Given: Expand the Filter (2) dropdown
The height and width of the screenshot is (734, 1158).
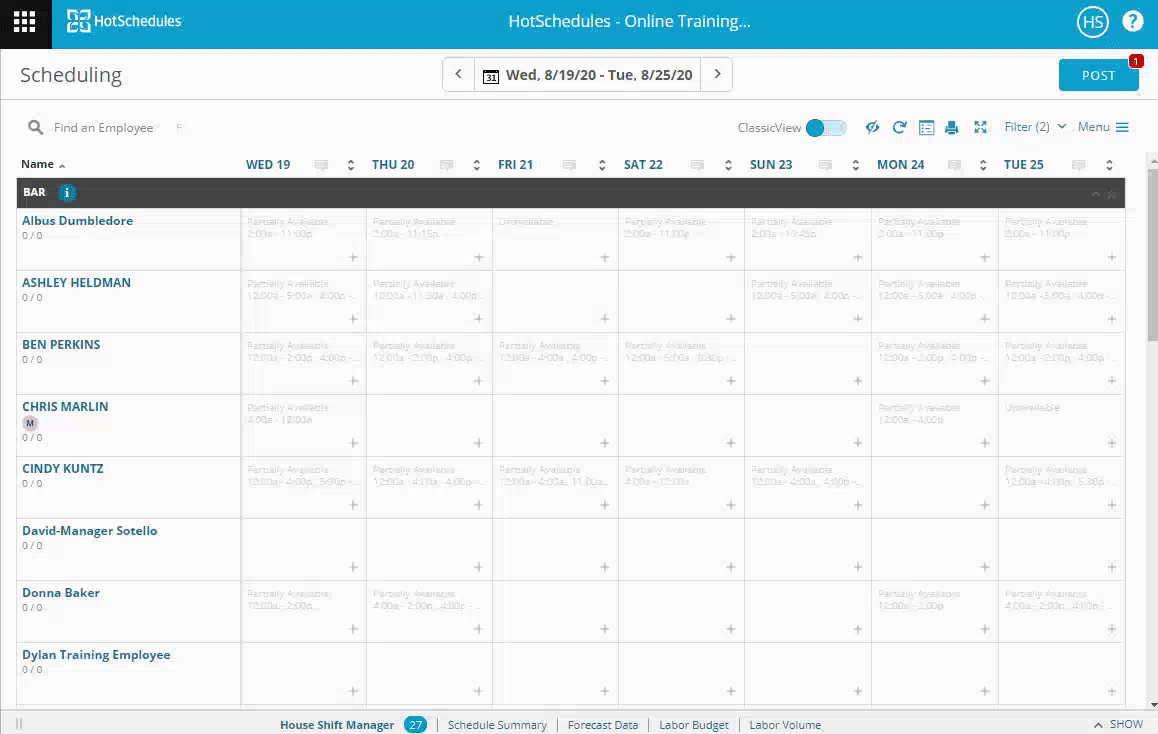Looking at the screenshot, I should point(1035,127).
